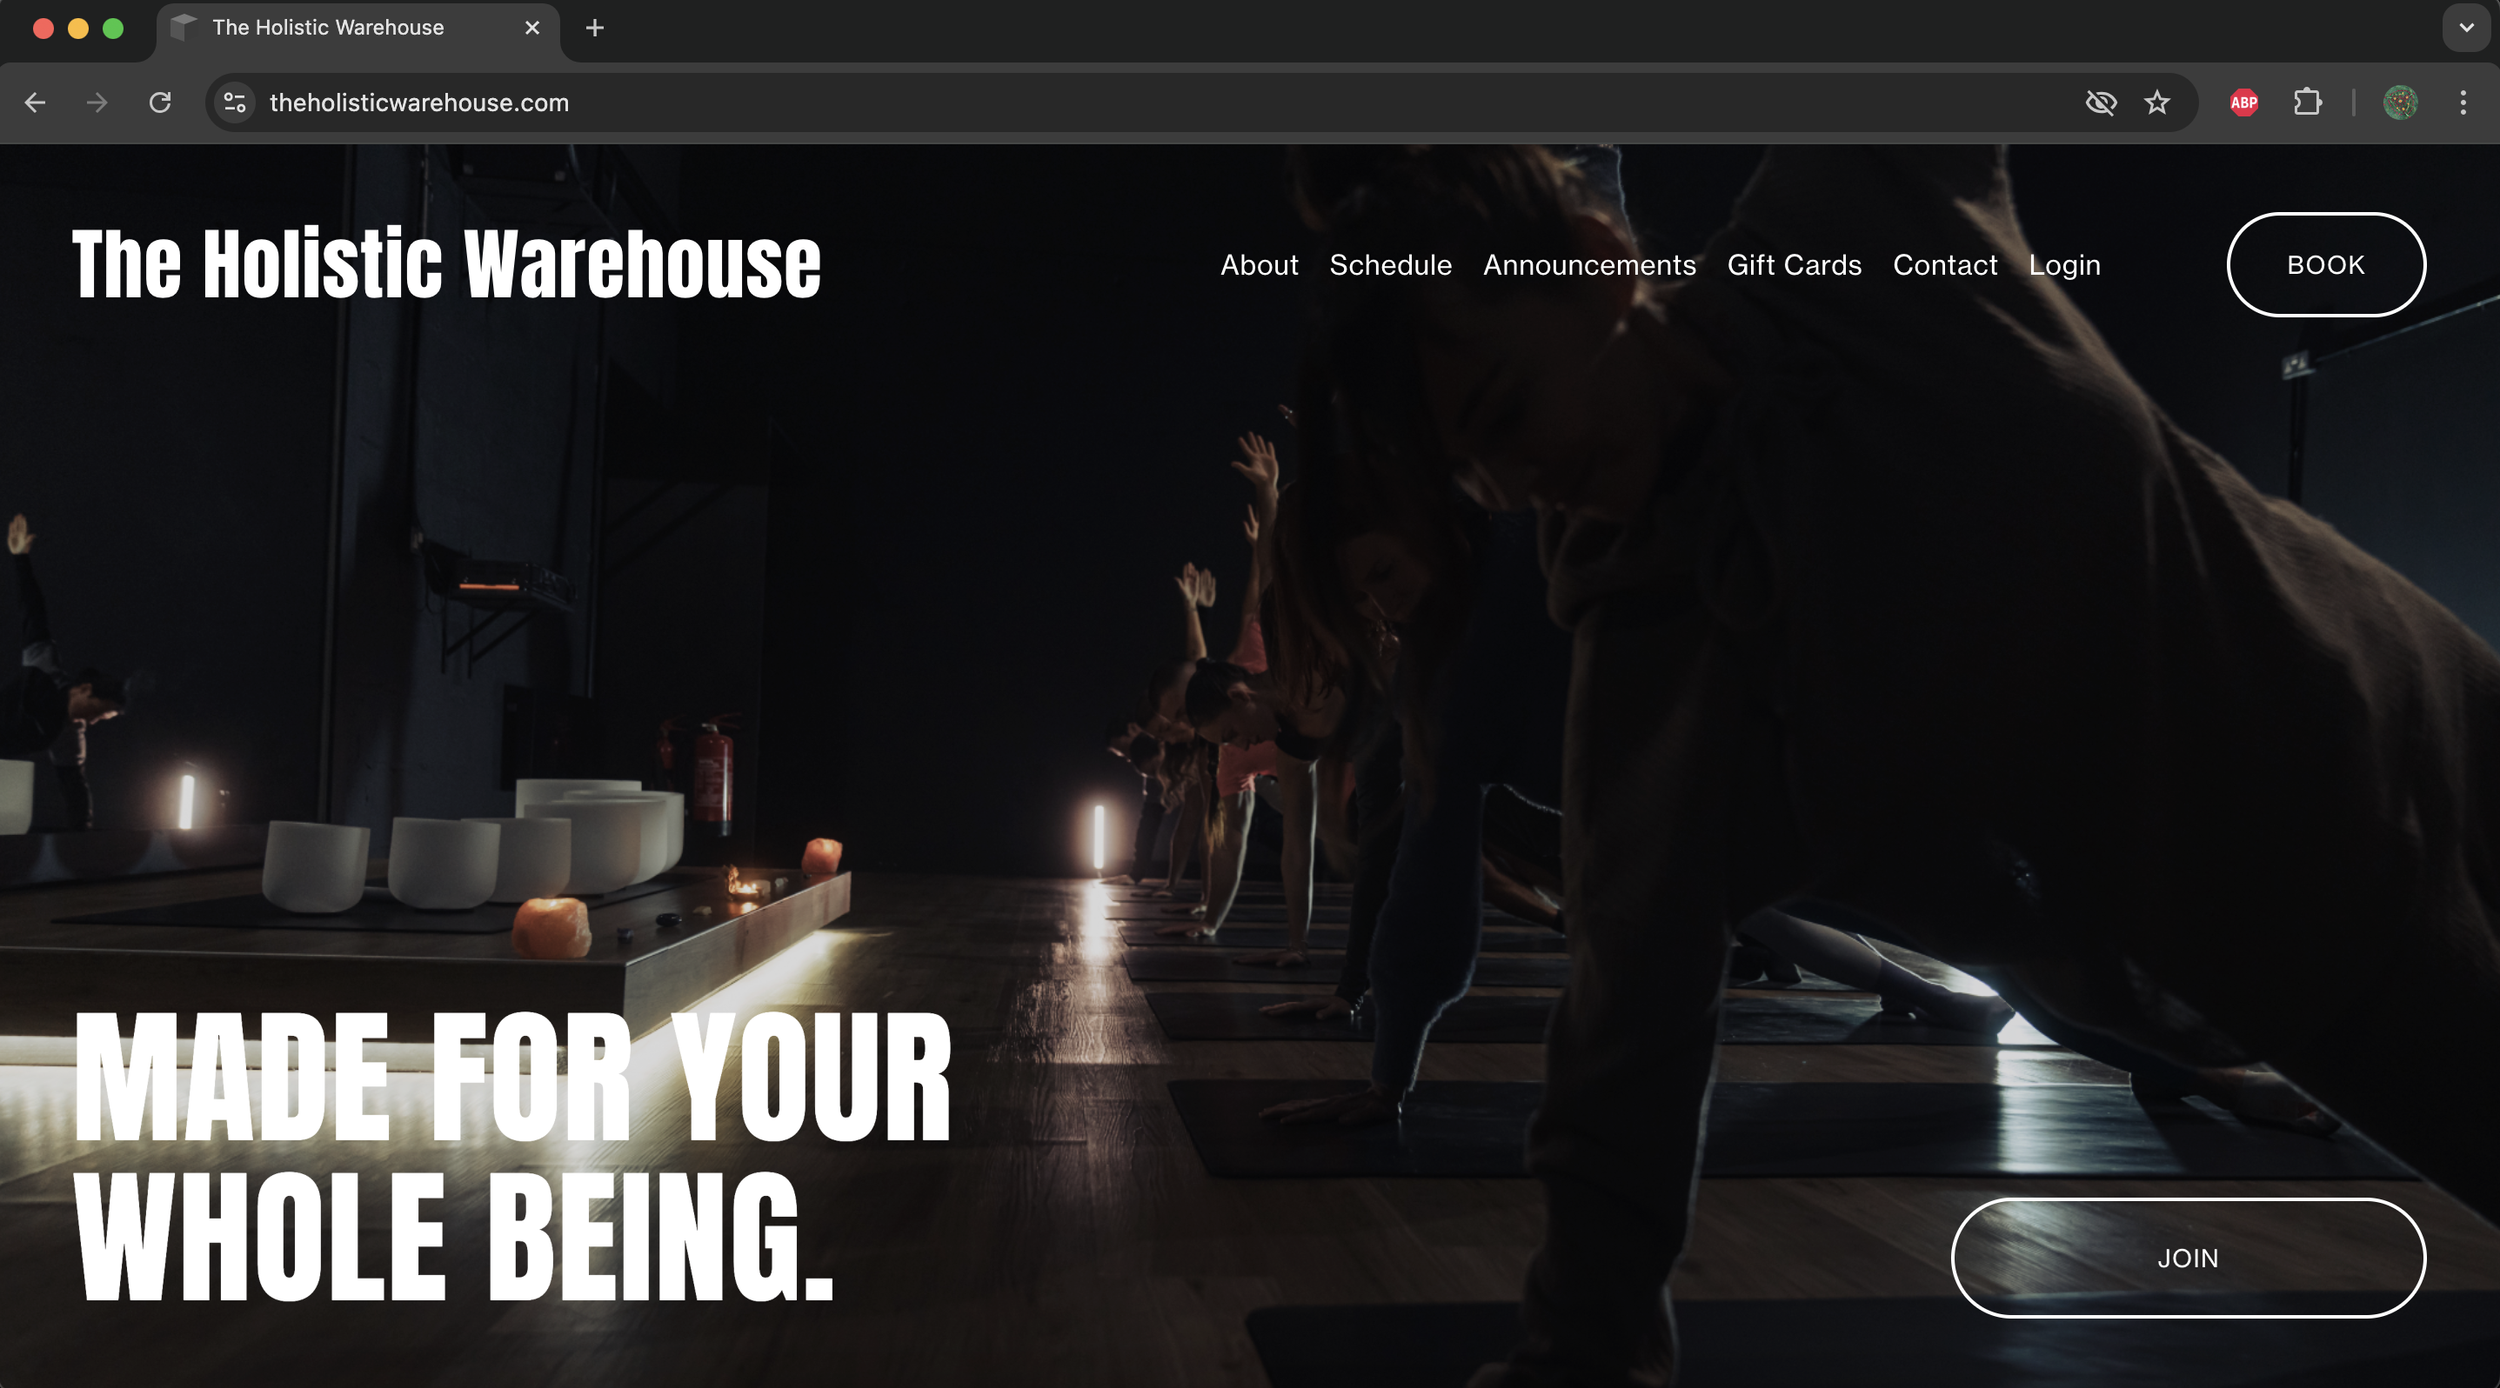Navigate to Contact
Image resolution: width=2500 pixels, height=1388 pixels.
click(x=1945, y=265)
